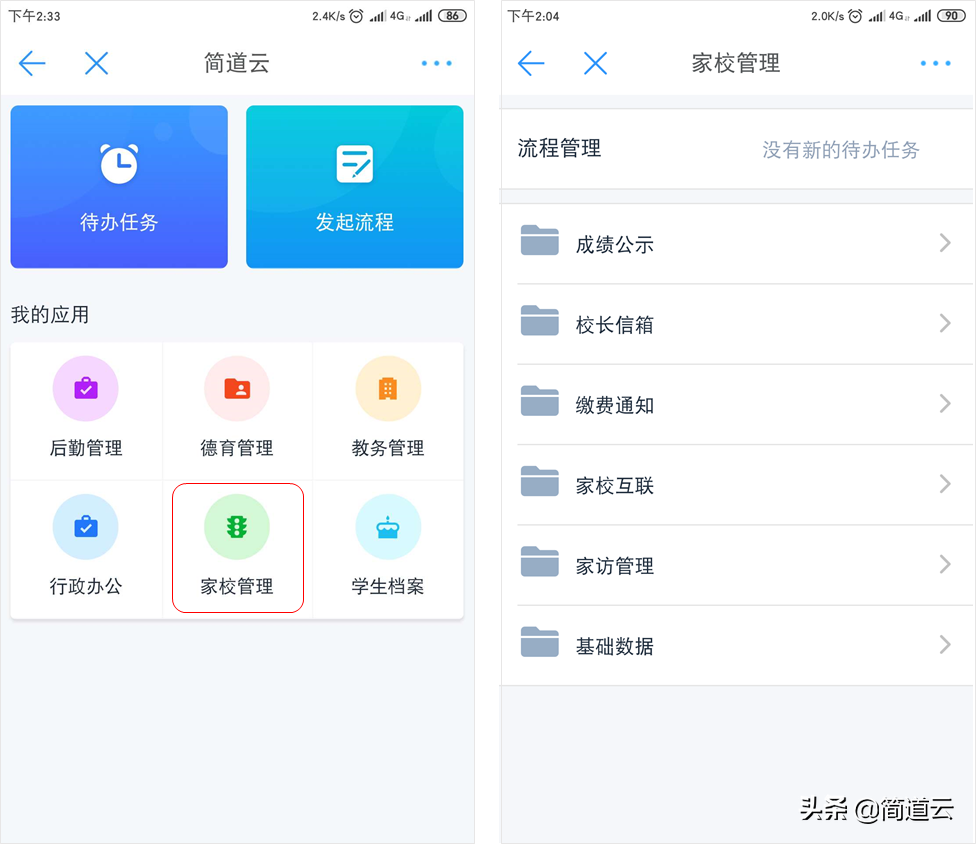Open the 家校管理 traffic light icon
The height and width of the screenshot is (844, 976).
(237, 527)
